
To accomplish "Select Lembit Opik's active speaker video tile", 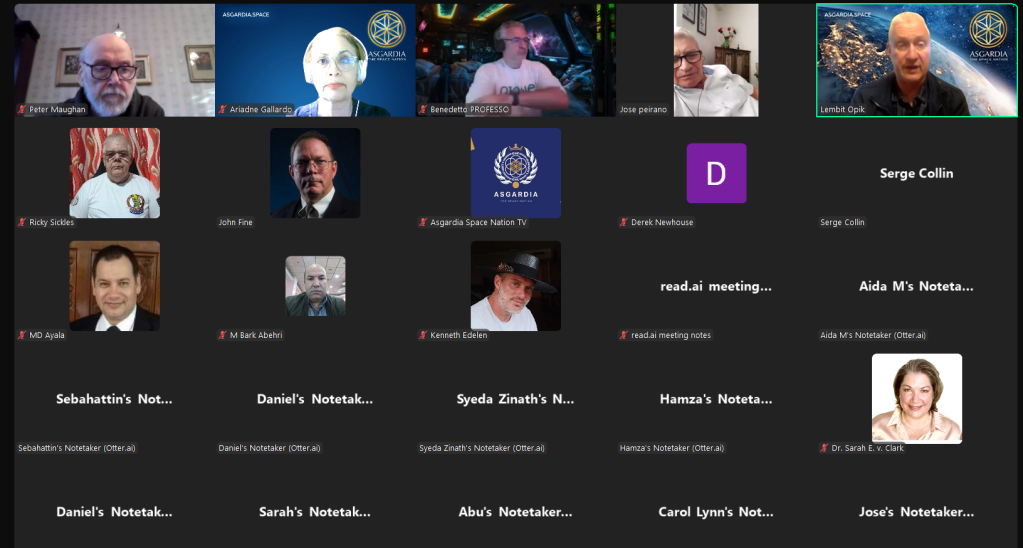I will coord(916,60).
